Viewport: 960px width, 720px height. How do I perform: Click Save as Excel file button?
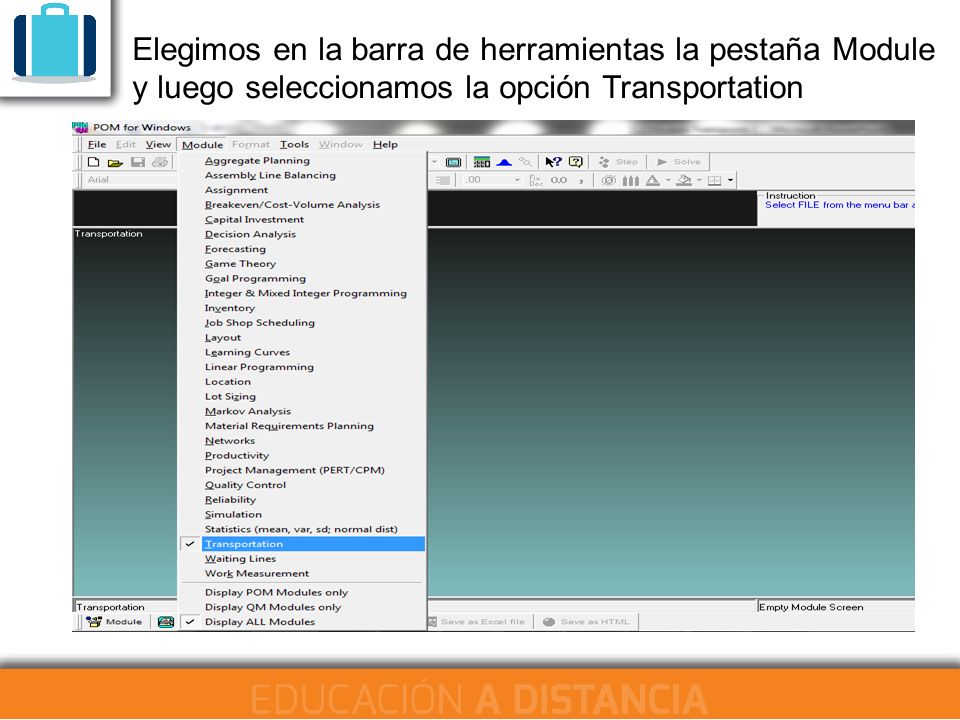coord(477,621)
